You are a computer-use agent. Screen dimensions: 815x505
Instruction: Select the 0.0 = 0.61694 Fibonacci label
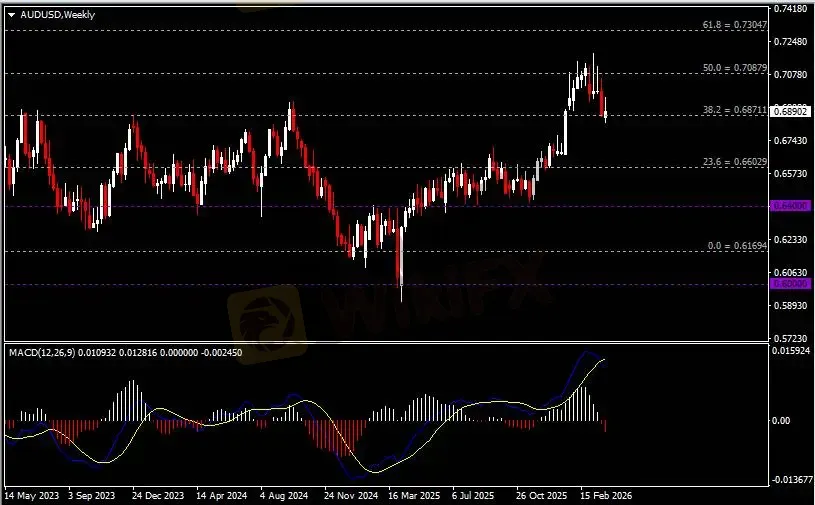736,245
